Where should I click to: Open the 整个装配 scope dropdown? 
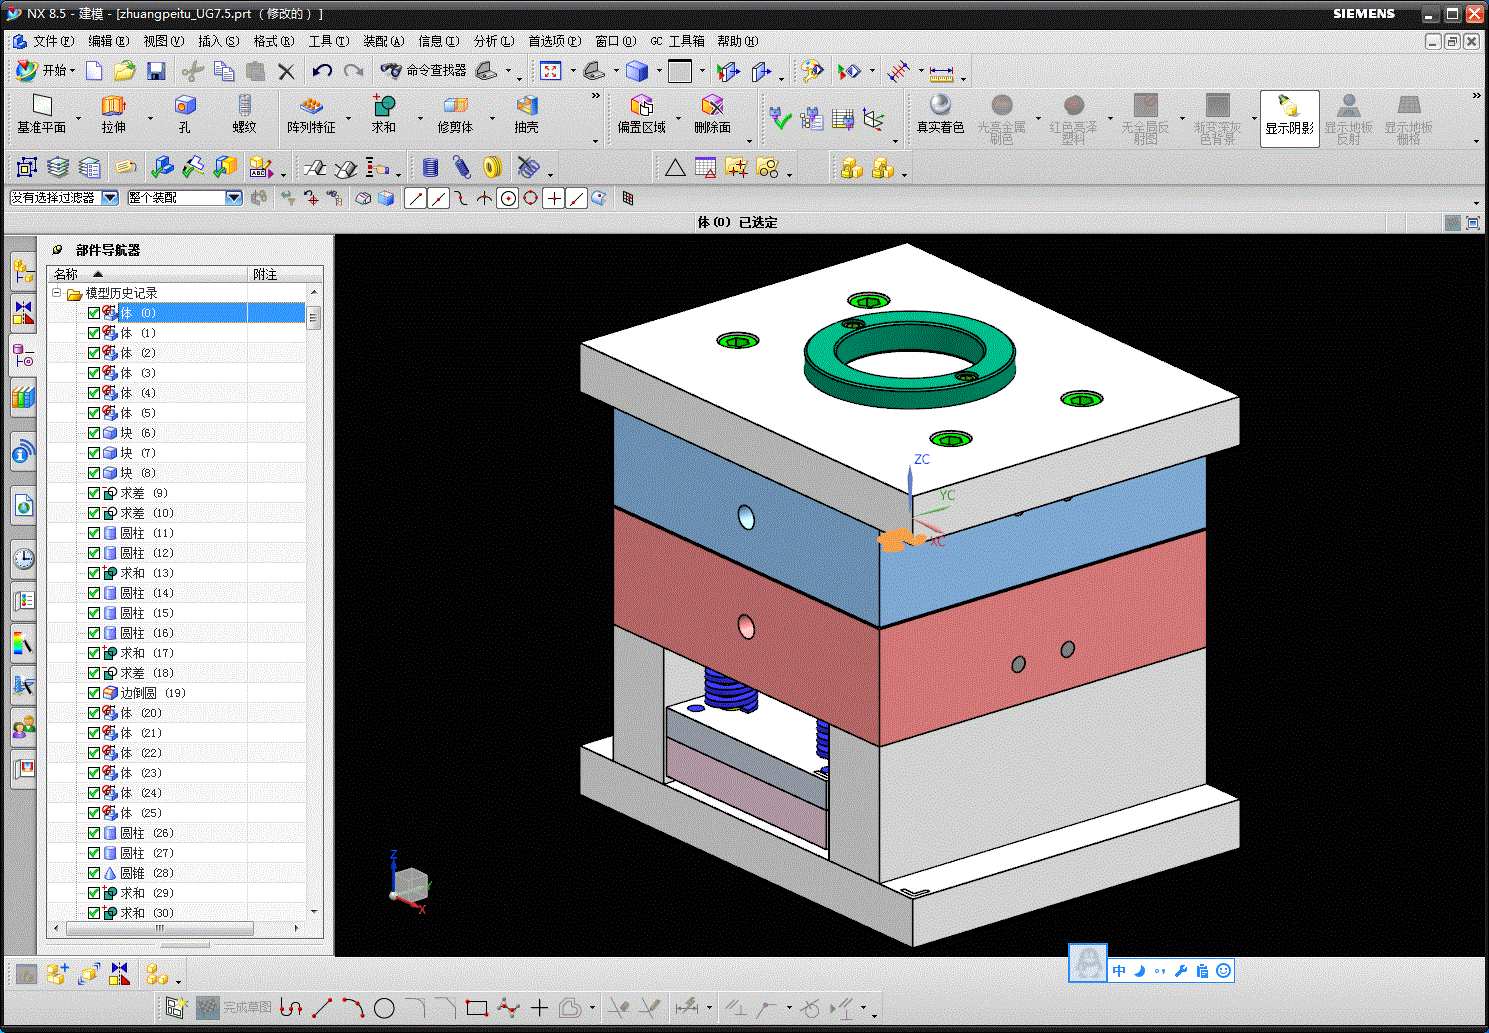click(x=234, y=198)
